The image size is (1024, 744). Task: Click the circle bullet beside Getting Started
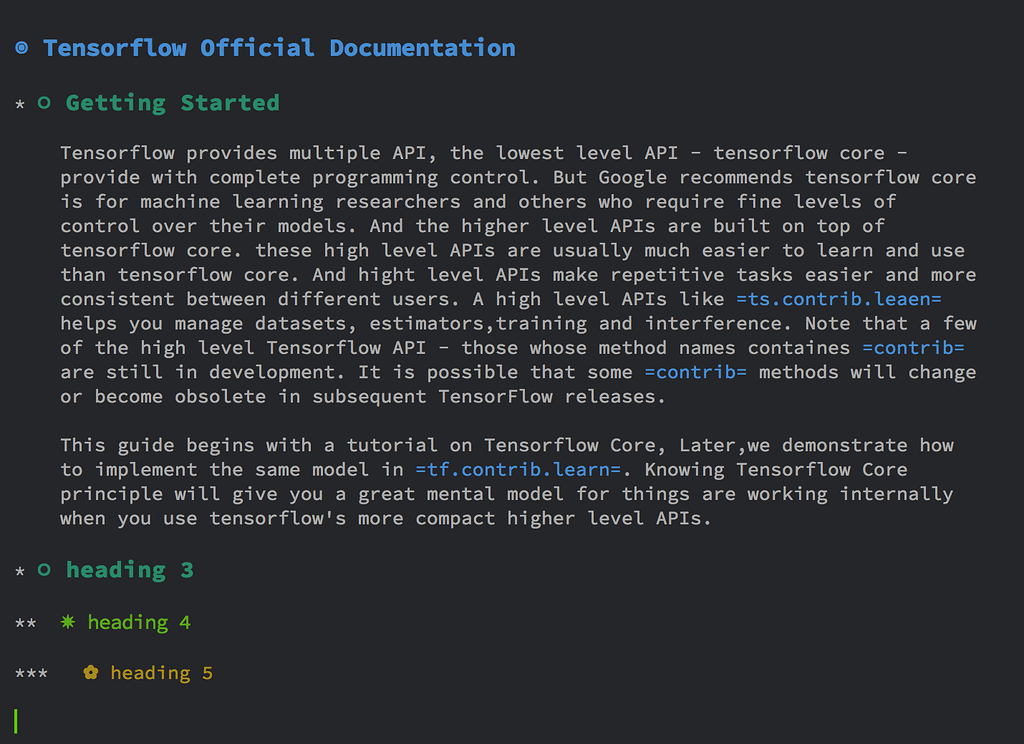tap(43, 102)
